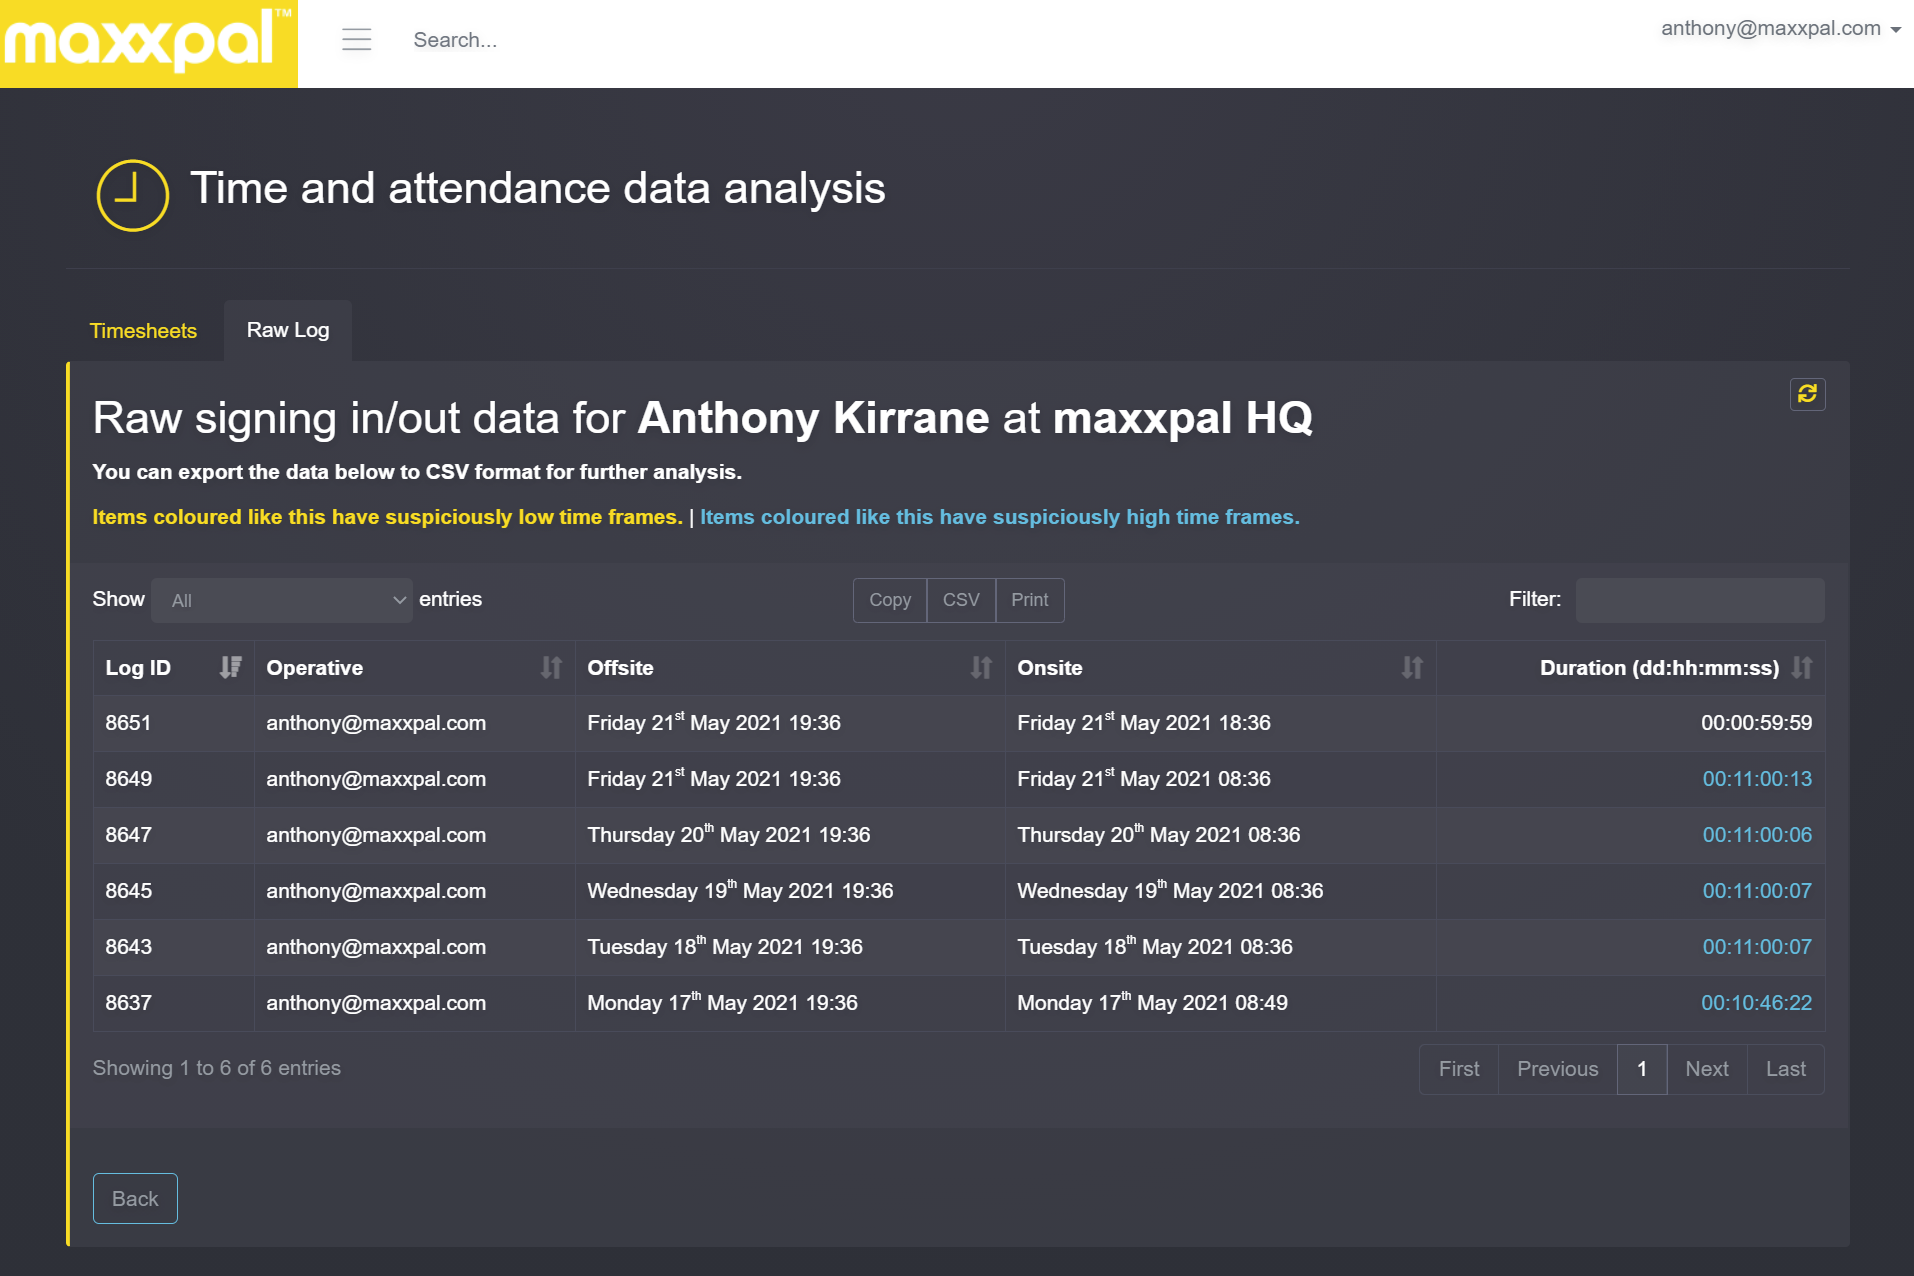
Task: Click the Operative column header text
Action: (314, 668)
